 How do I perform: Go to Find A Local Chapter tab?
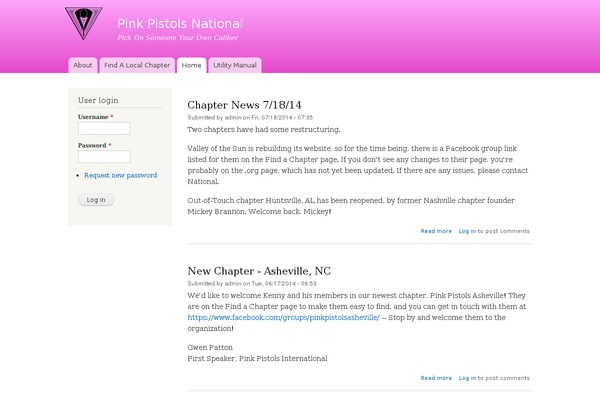tap(137, 65)
